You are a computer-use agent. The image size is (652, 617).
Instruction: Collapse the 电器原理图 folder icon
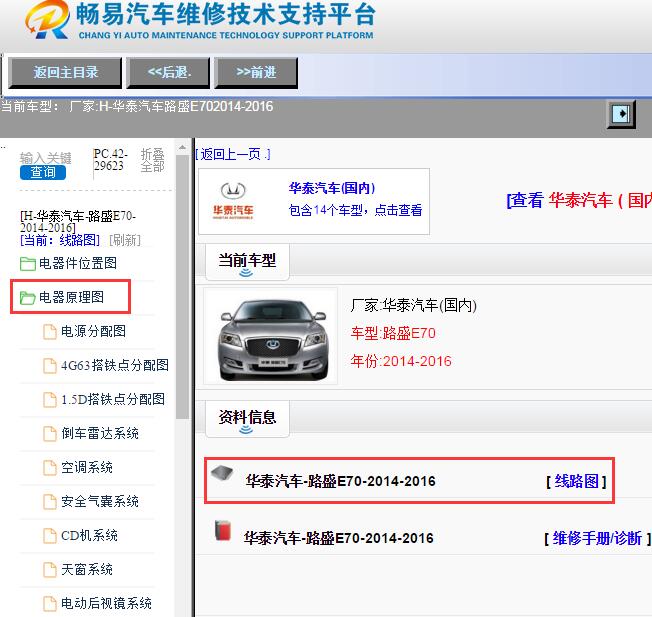pos(28,298)
